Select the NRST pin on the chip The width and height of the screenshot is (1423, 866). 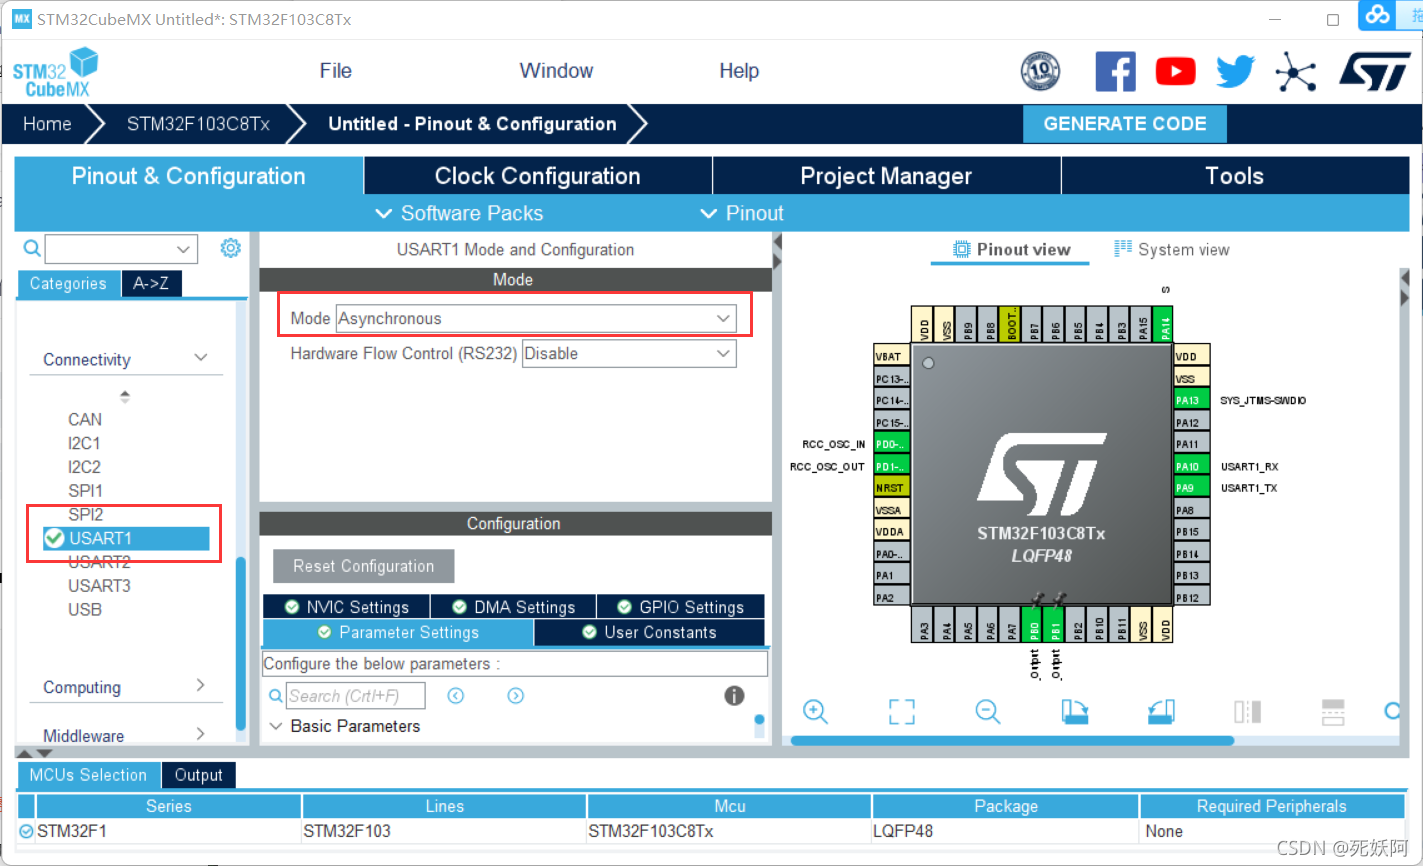click(891, 488)
